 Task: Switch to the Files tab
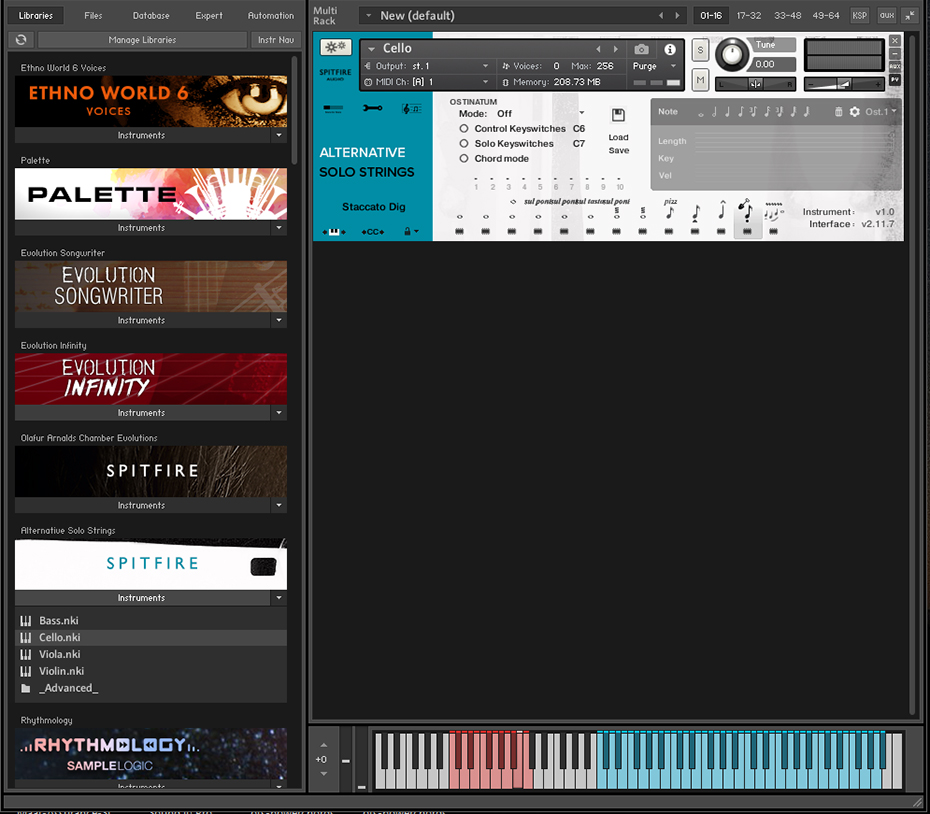click(93, 15)
